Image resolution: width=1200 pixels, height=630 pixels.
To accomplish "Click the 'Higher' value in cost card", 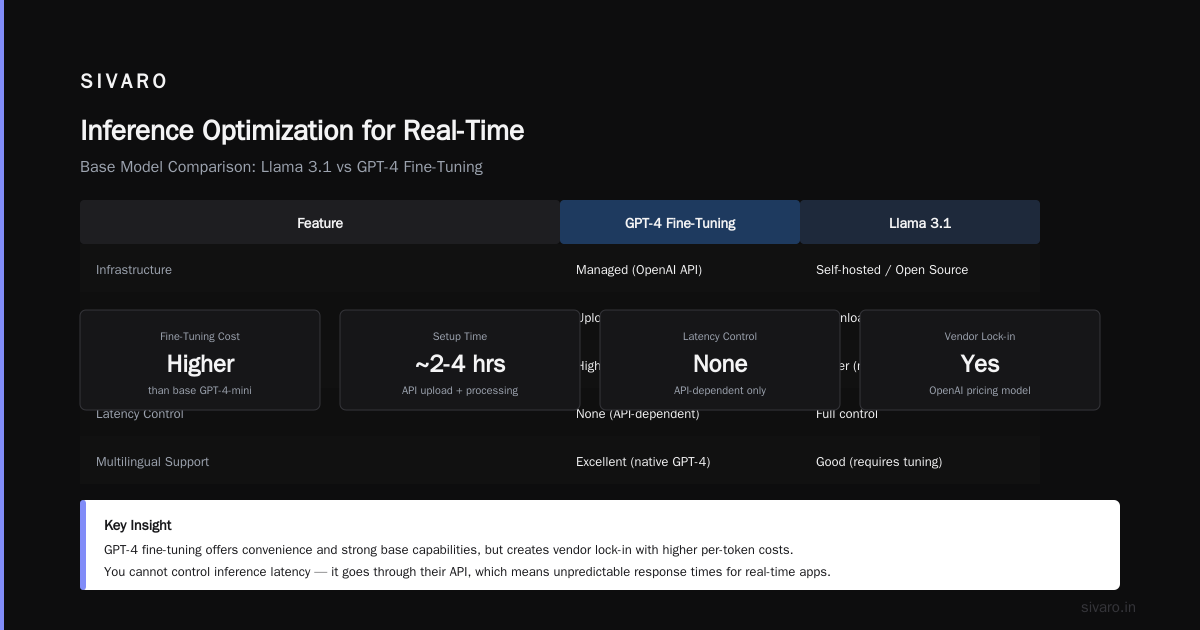I will (x=200, y=364).
